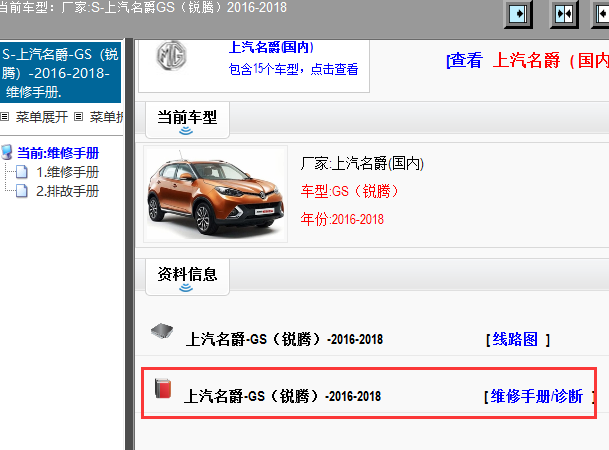Open 2.排故手册 tree item
The height and width of the screenshot is (450, 609).
coord(68,191)
